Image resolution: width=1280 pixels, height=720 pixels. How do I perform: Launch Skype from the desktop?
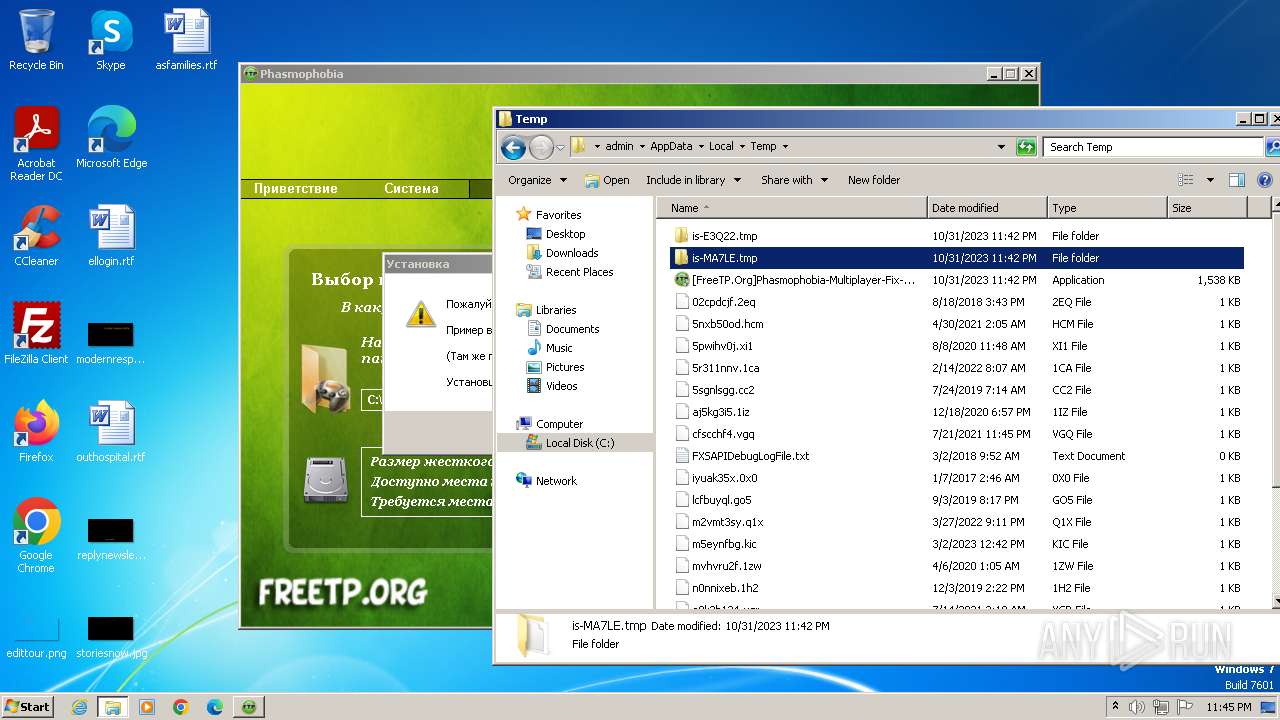110,40
